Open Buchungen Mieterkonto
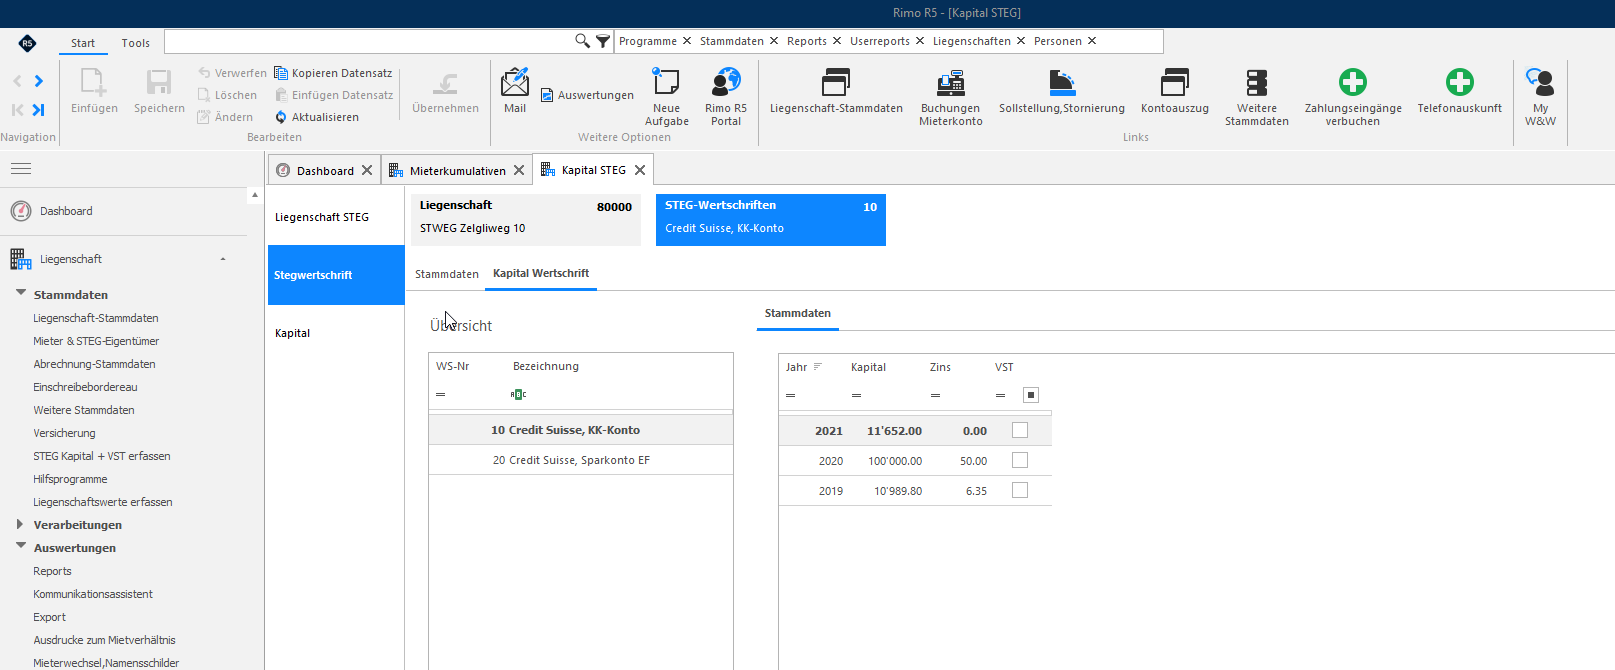This screenshot has height=670, width=1615. (x=951, y=97)
